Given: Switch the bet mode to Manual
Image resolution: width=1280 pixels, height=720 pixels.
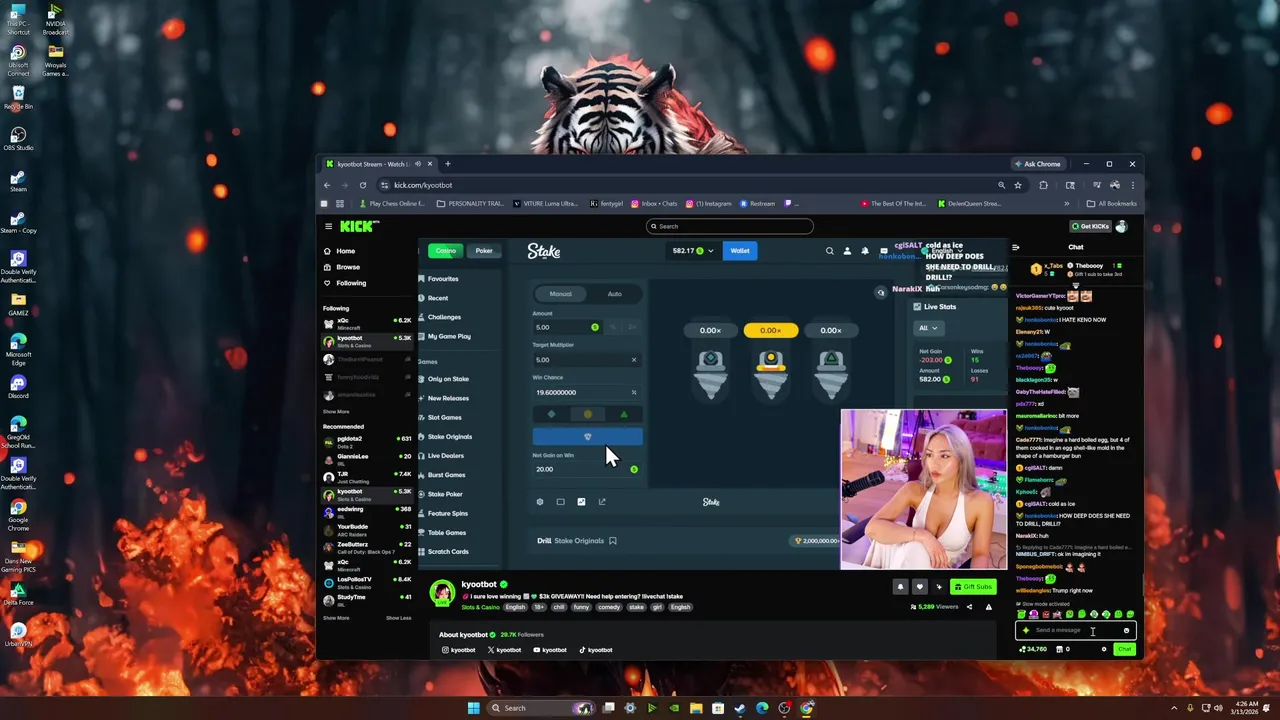Looking at the screenshot, I should (x=561, y=294).
